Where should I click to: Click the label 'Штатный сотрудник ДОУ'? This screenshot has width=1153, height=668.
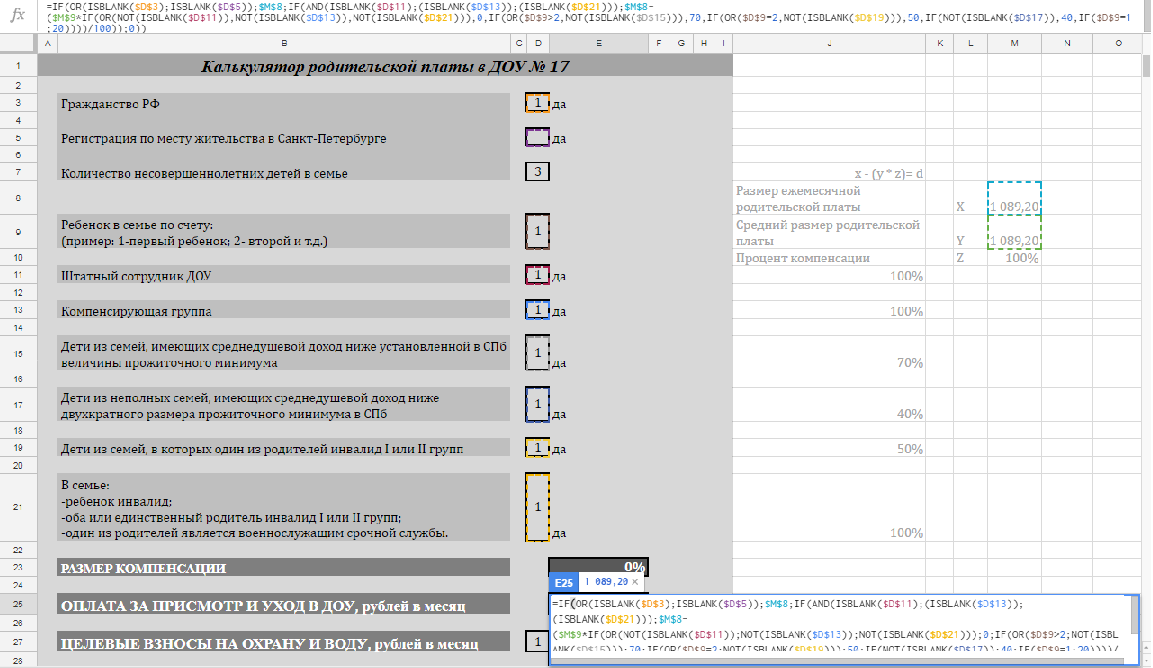[136, 276]
